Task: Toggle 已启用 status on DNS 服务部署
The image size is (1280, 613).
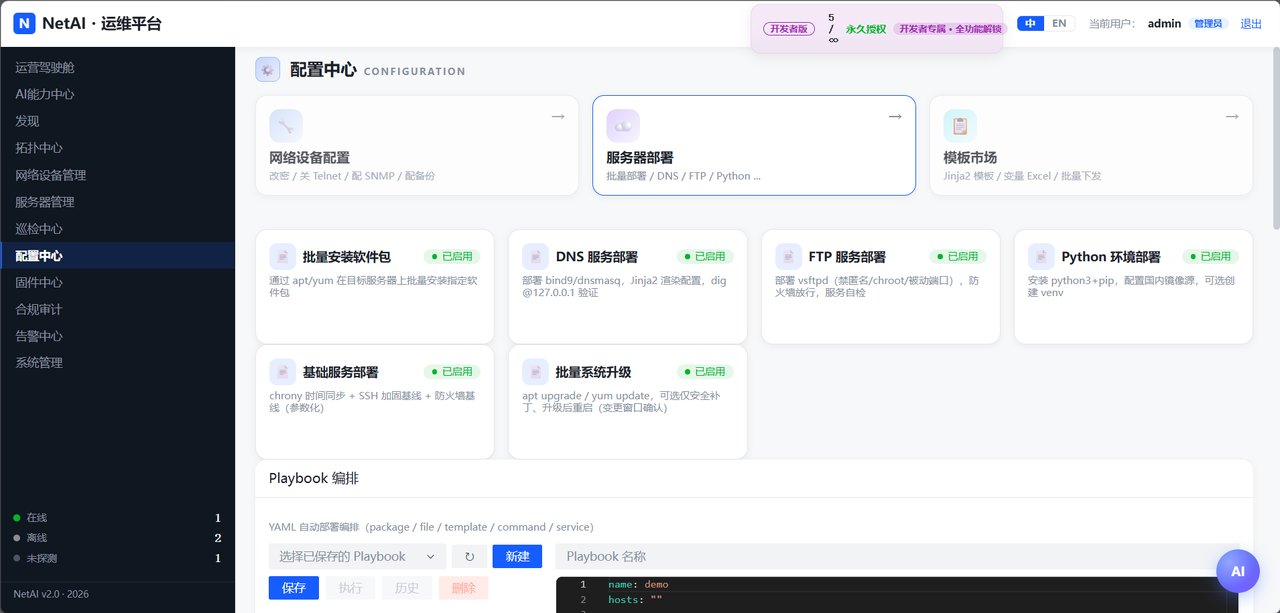Action: pyautogui.click(x=705, y=257)
